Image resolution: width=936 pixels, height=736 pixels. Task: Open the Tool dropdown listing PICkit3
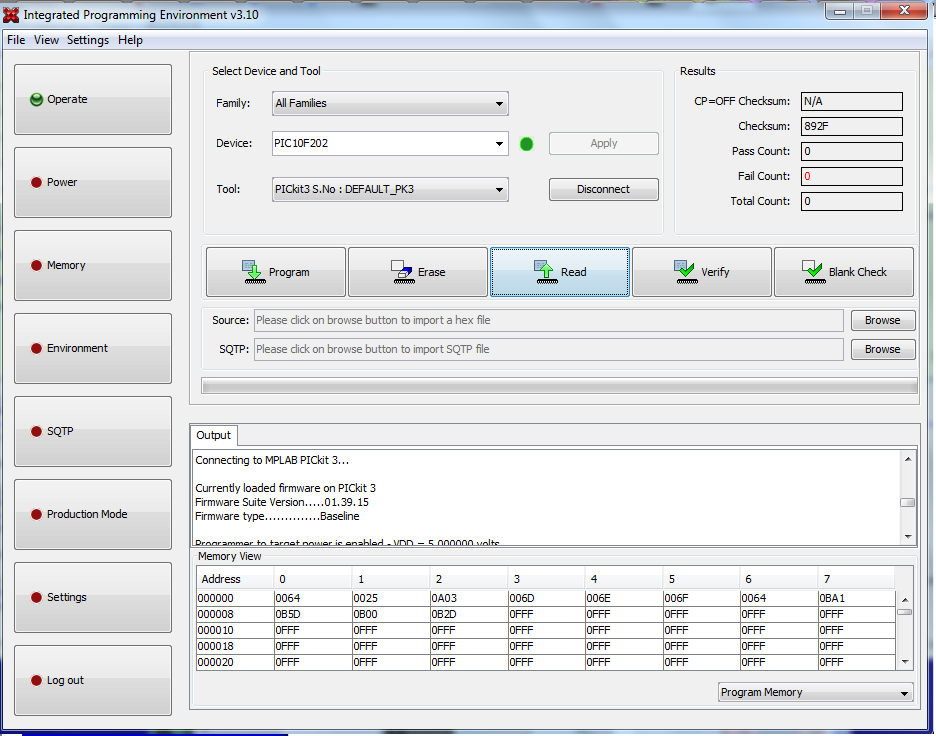point(390,189)
